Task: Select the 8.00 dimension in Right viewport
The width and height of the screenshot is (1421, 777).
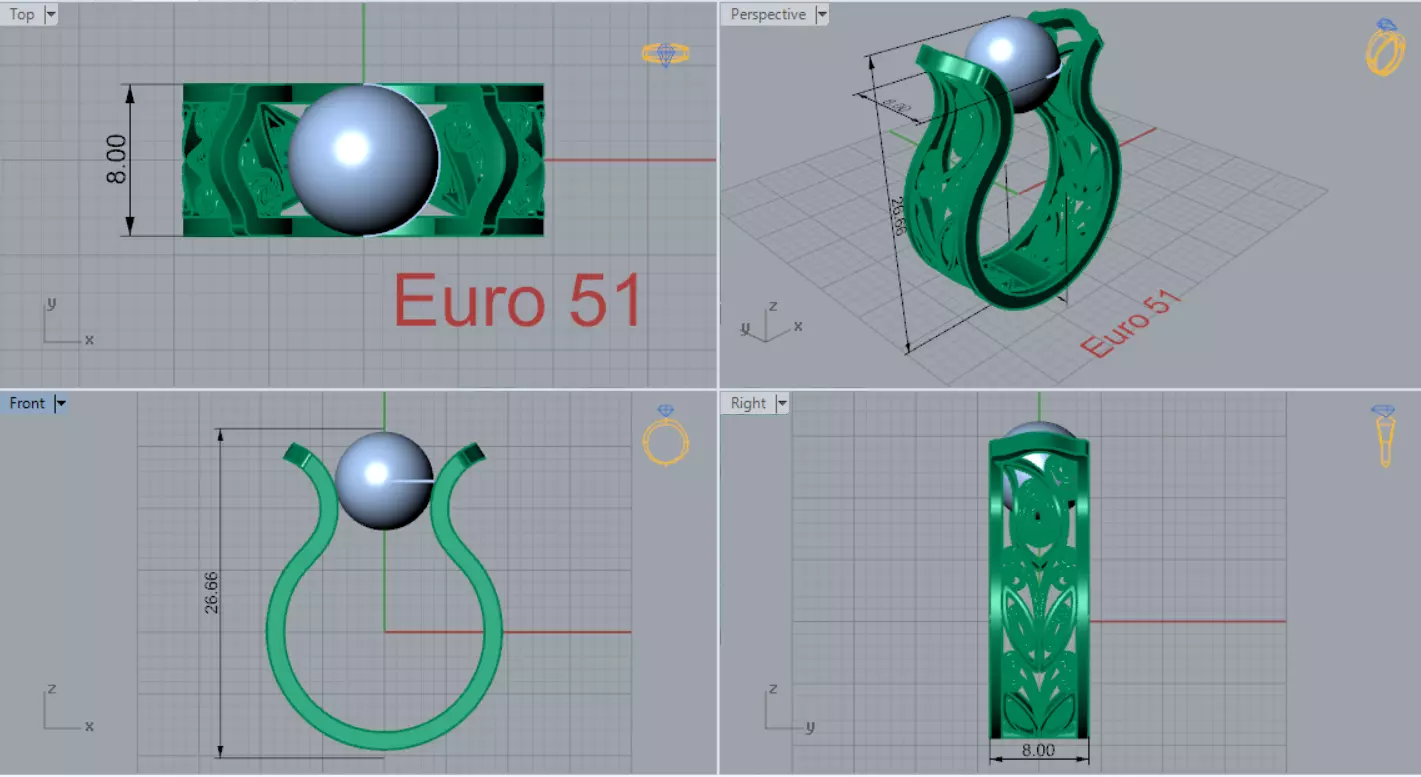Action: point(1039,750)
